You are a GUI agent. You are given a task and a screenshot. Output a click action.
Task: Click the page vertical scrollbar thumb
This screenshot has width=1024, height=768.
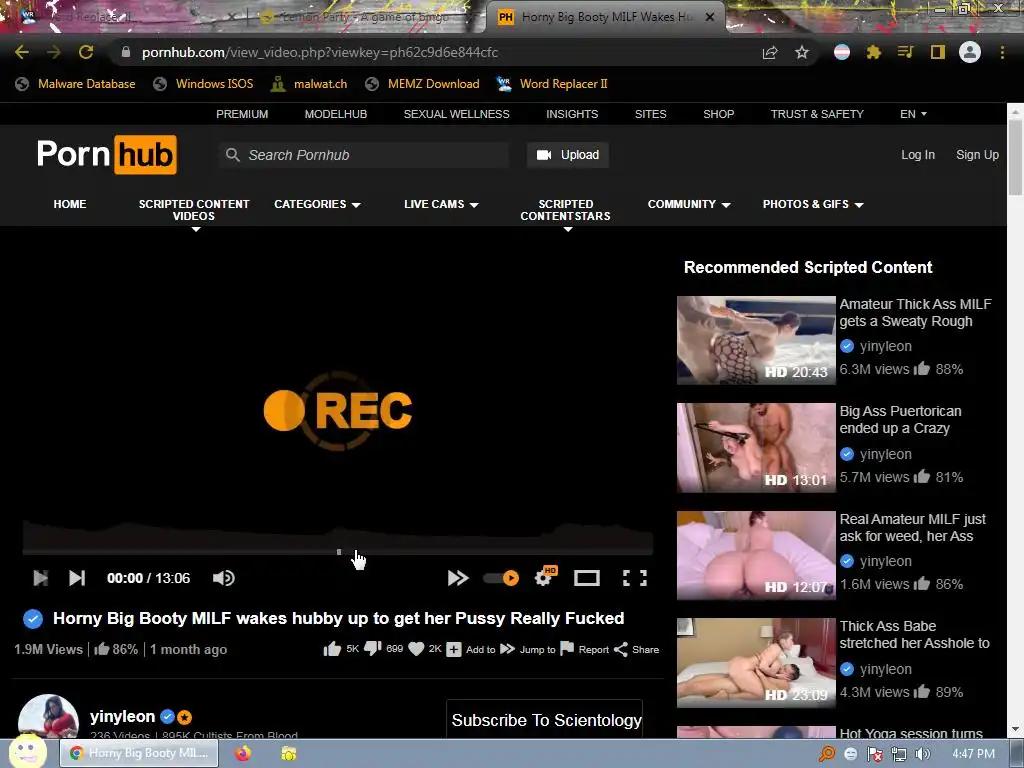pyautogui.click(x=1015, y=157)
